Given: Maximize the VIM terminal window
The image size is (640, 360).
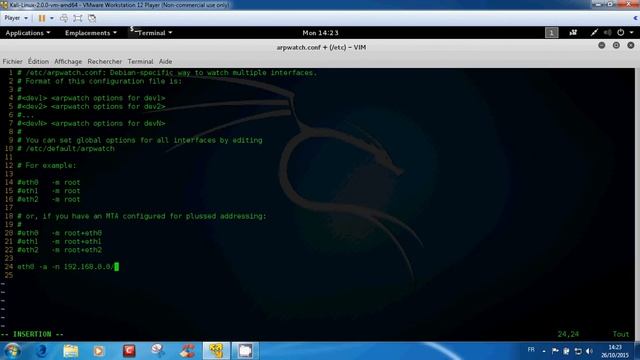Looking at the screenshot, I should (x=616, y=45).
